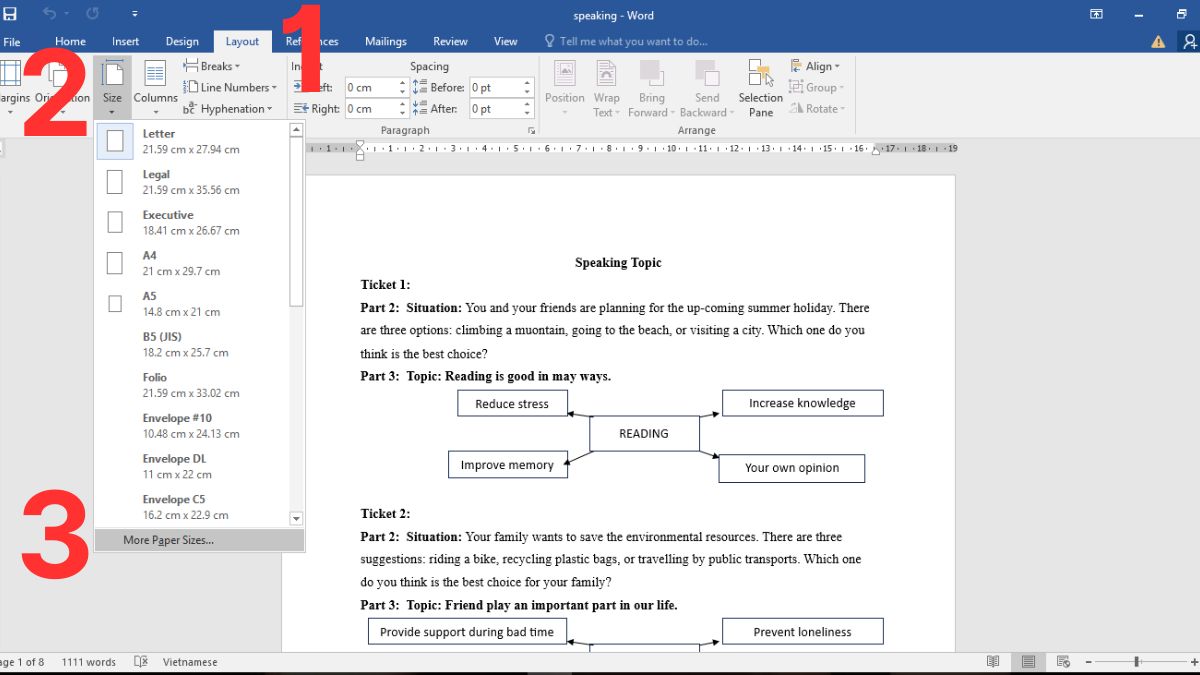Screen dimensions: 1200x675
Task: Click the Send Backward button
Action: coord(707,88)
